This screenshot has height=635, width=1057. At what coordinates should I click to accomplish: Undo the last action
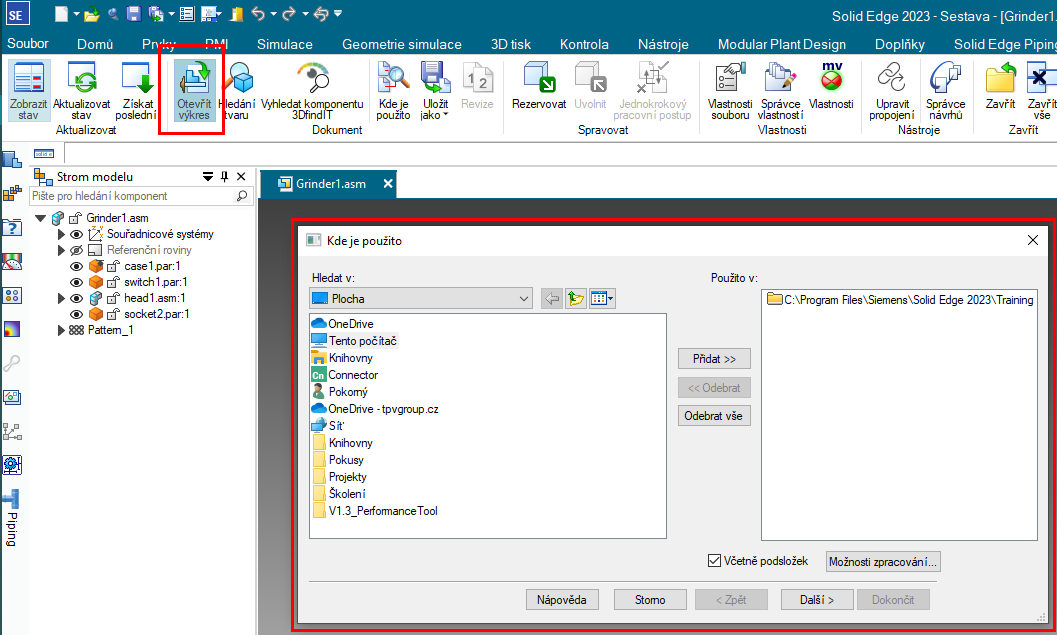click(x=258, y=14)
